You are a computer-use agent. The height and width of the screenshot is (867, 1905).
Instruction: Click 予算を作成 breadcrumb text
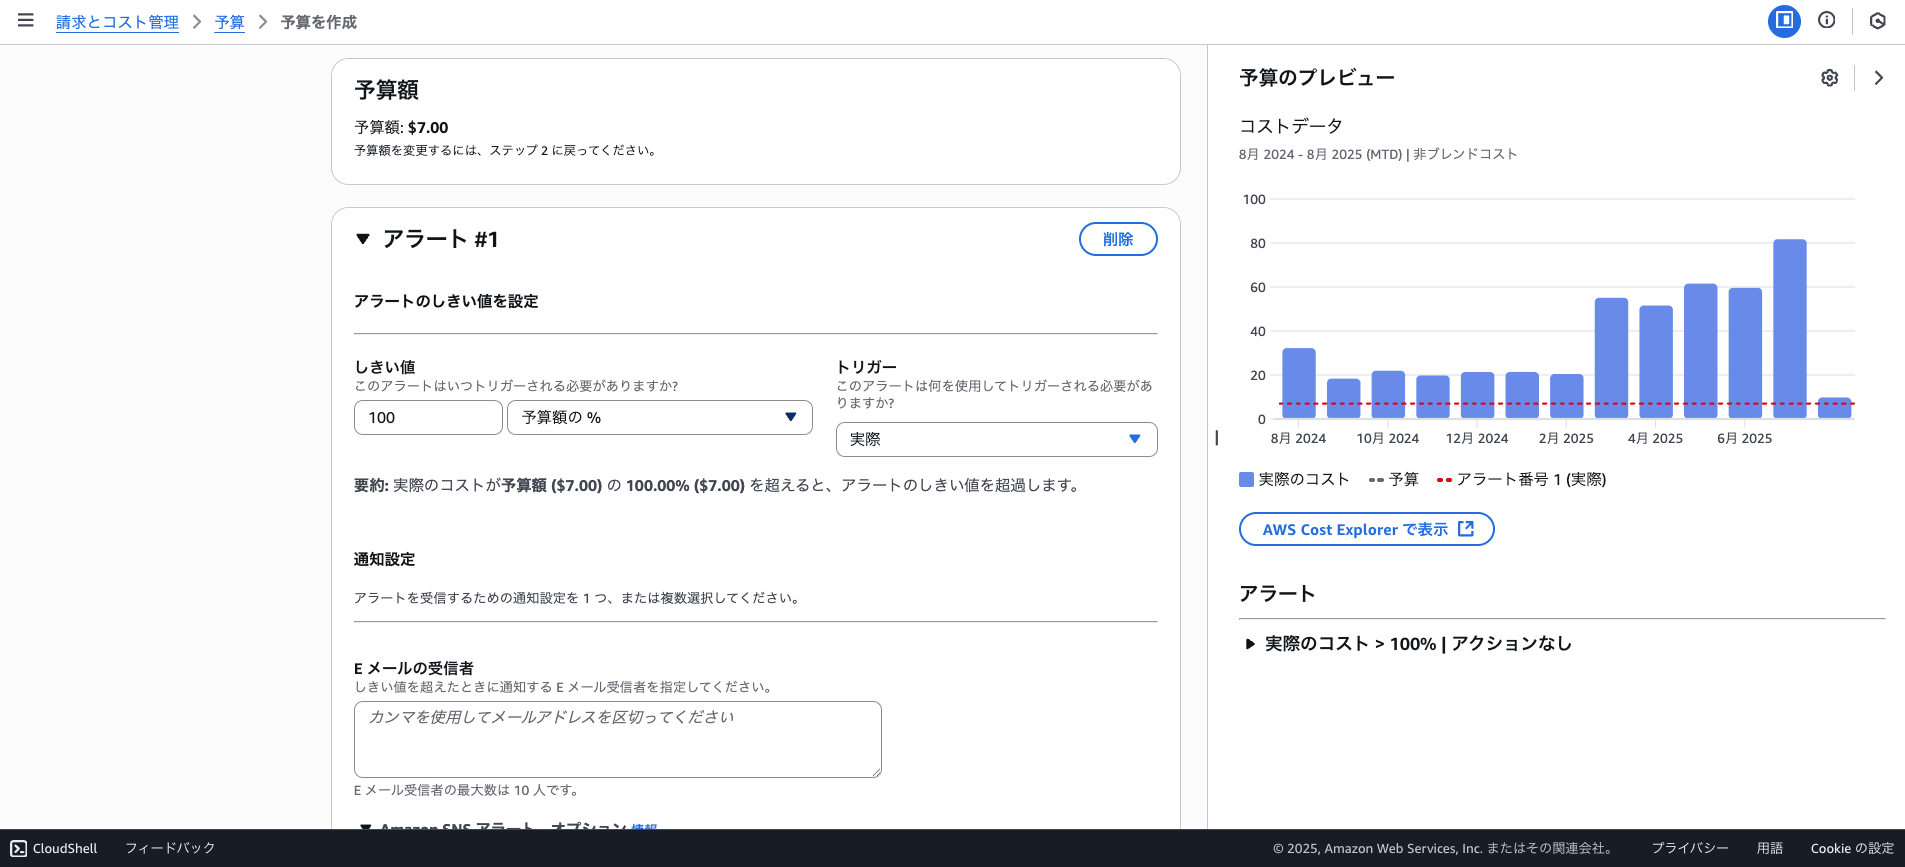pyautogui.click(x=319, y=22)
